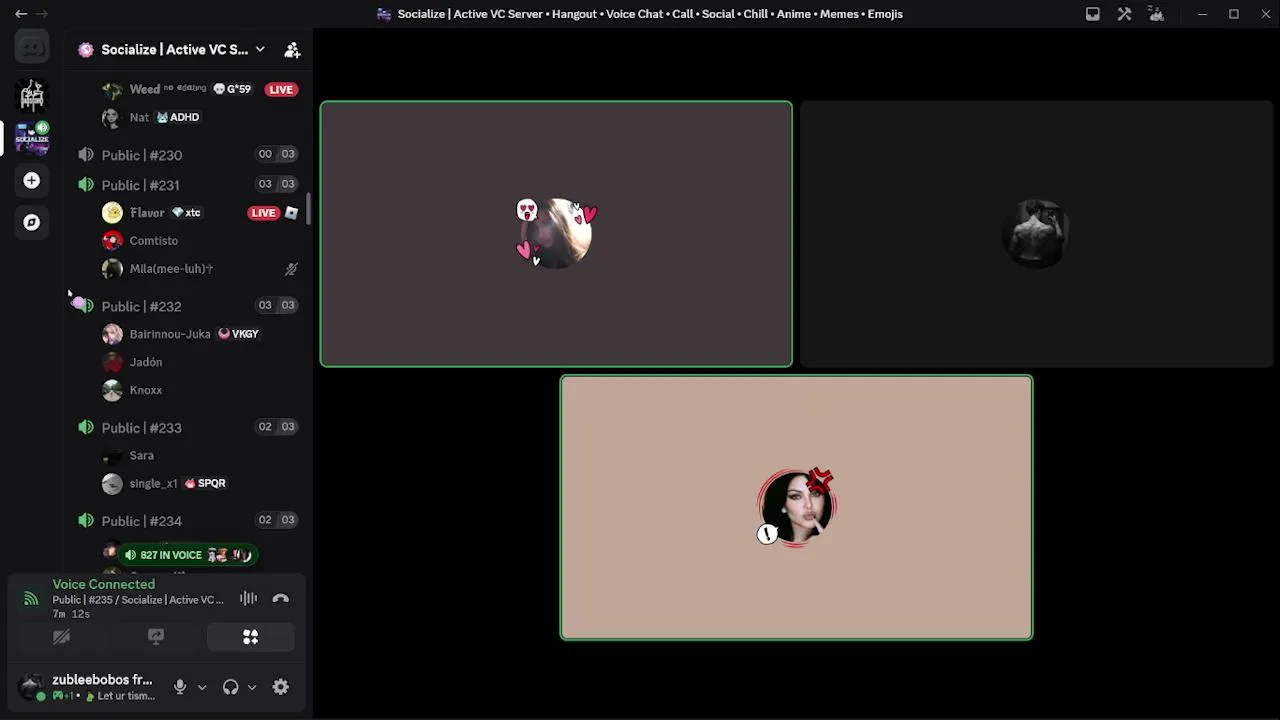1280x720 pixels.
Task: Open the black-and-white server icon above Socialize
Action: (32, 95)
